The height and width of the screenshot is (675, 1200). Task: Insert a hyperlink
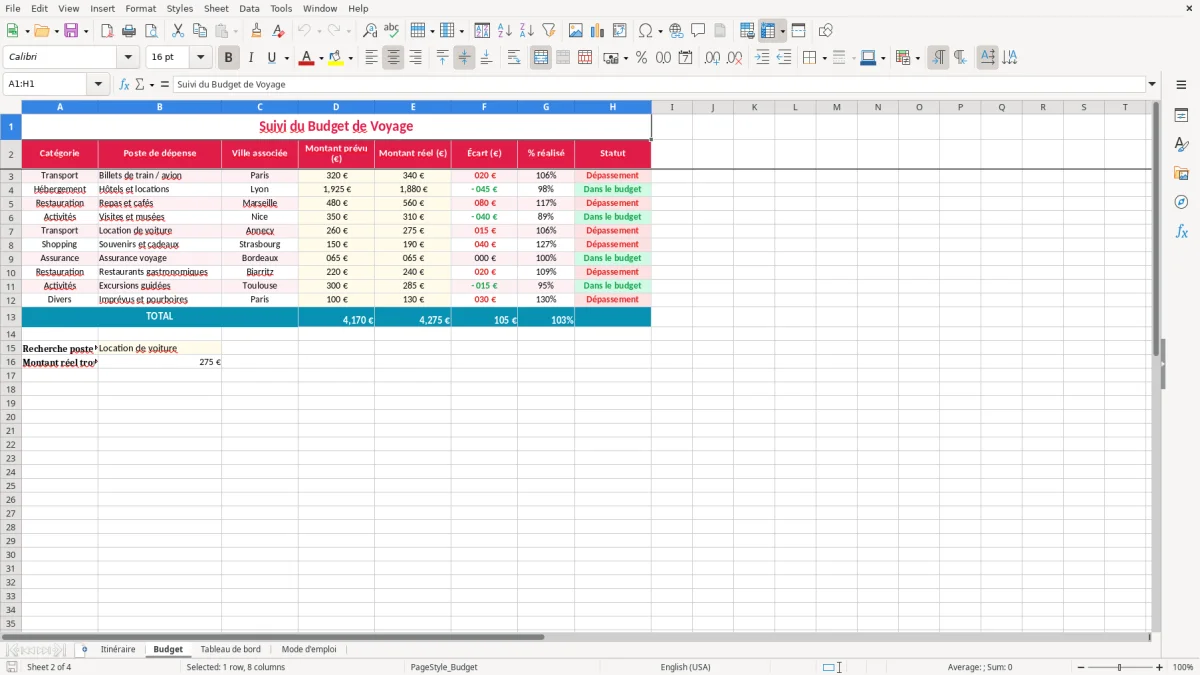(676, 31)
